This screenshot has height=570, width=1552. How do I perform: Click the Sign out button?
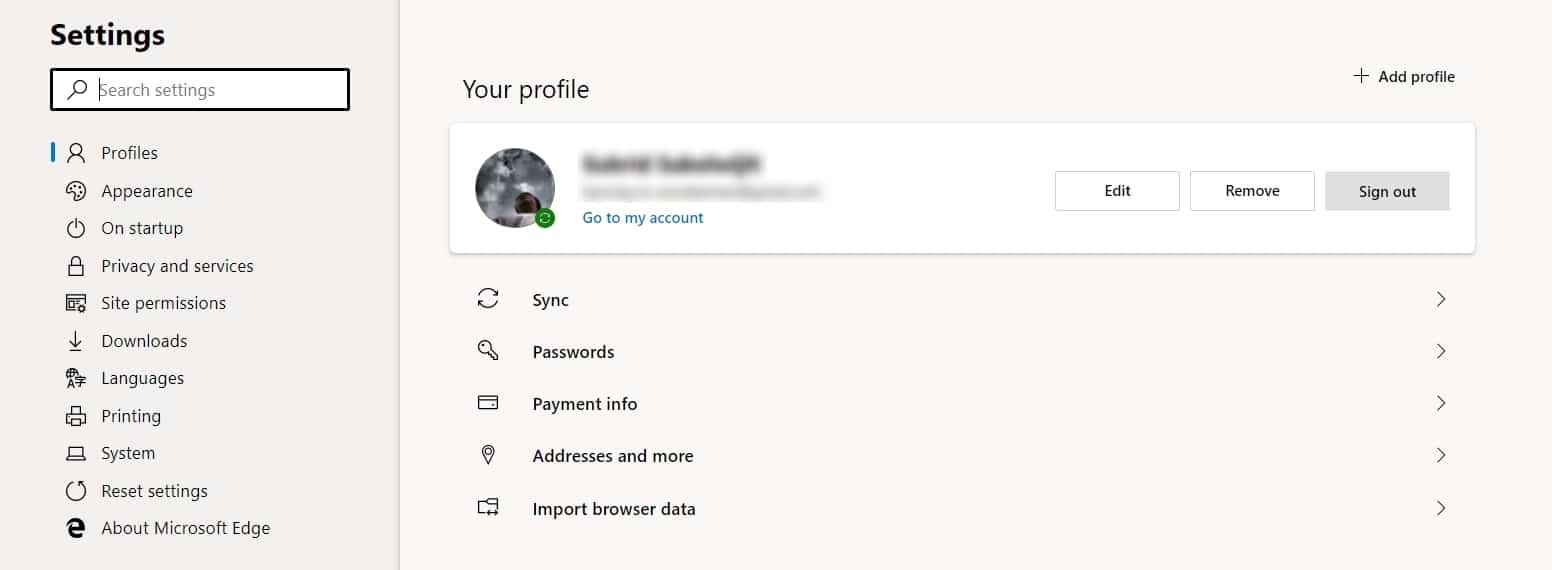click(x=1387, y=191)
